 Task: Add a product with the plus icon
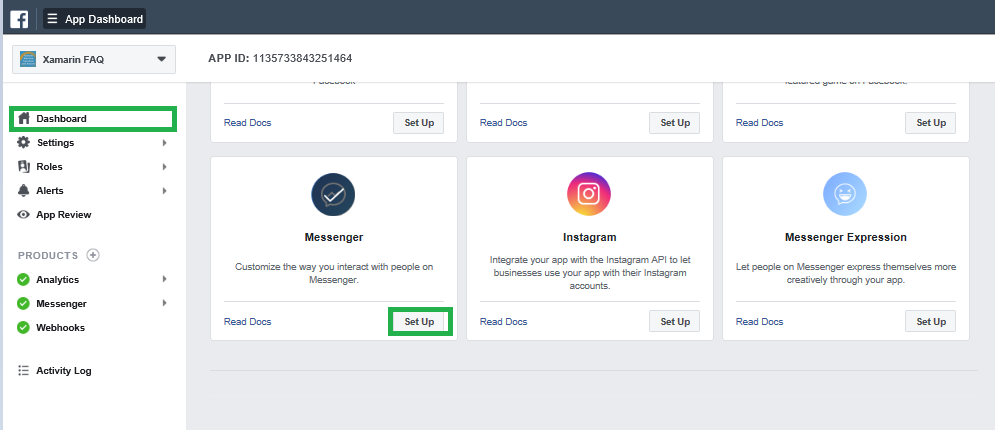pos(93,255)
